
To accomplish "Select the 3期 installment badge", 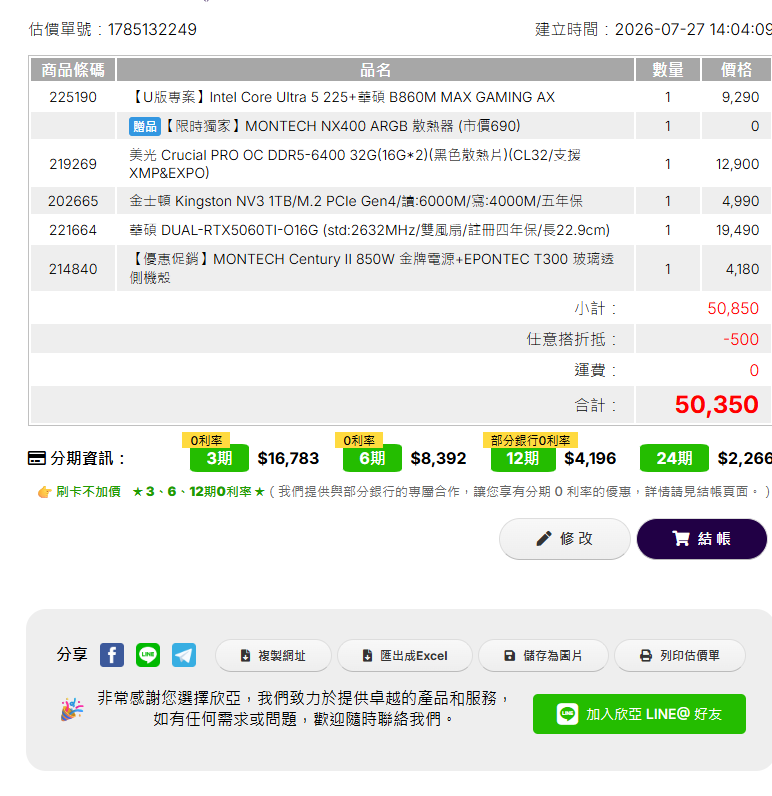I will click(219, 458).
